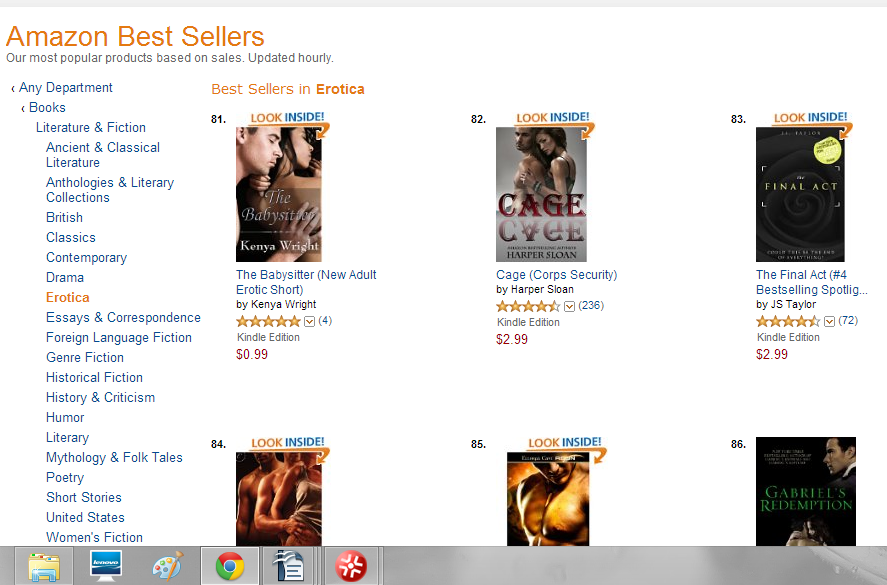
Task: Open the Gabriel's Redemption book cover
Action: (806, 491)
